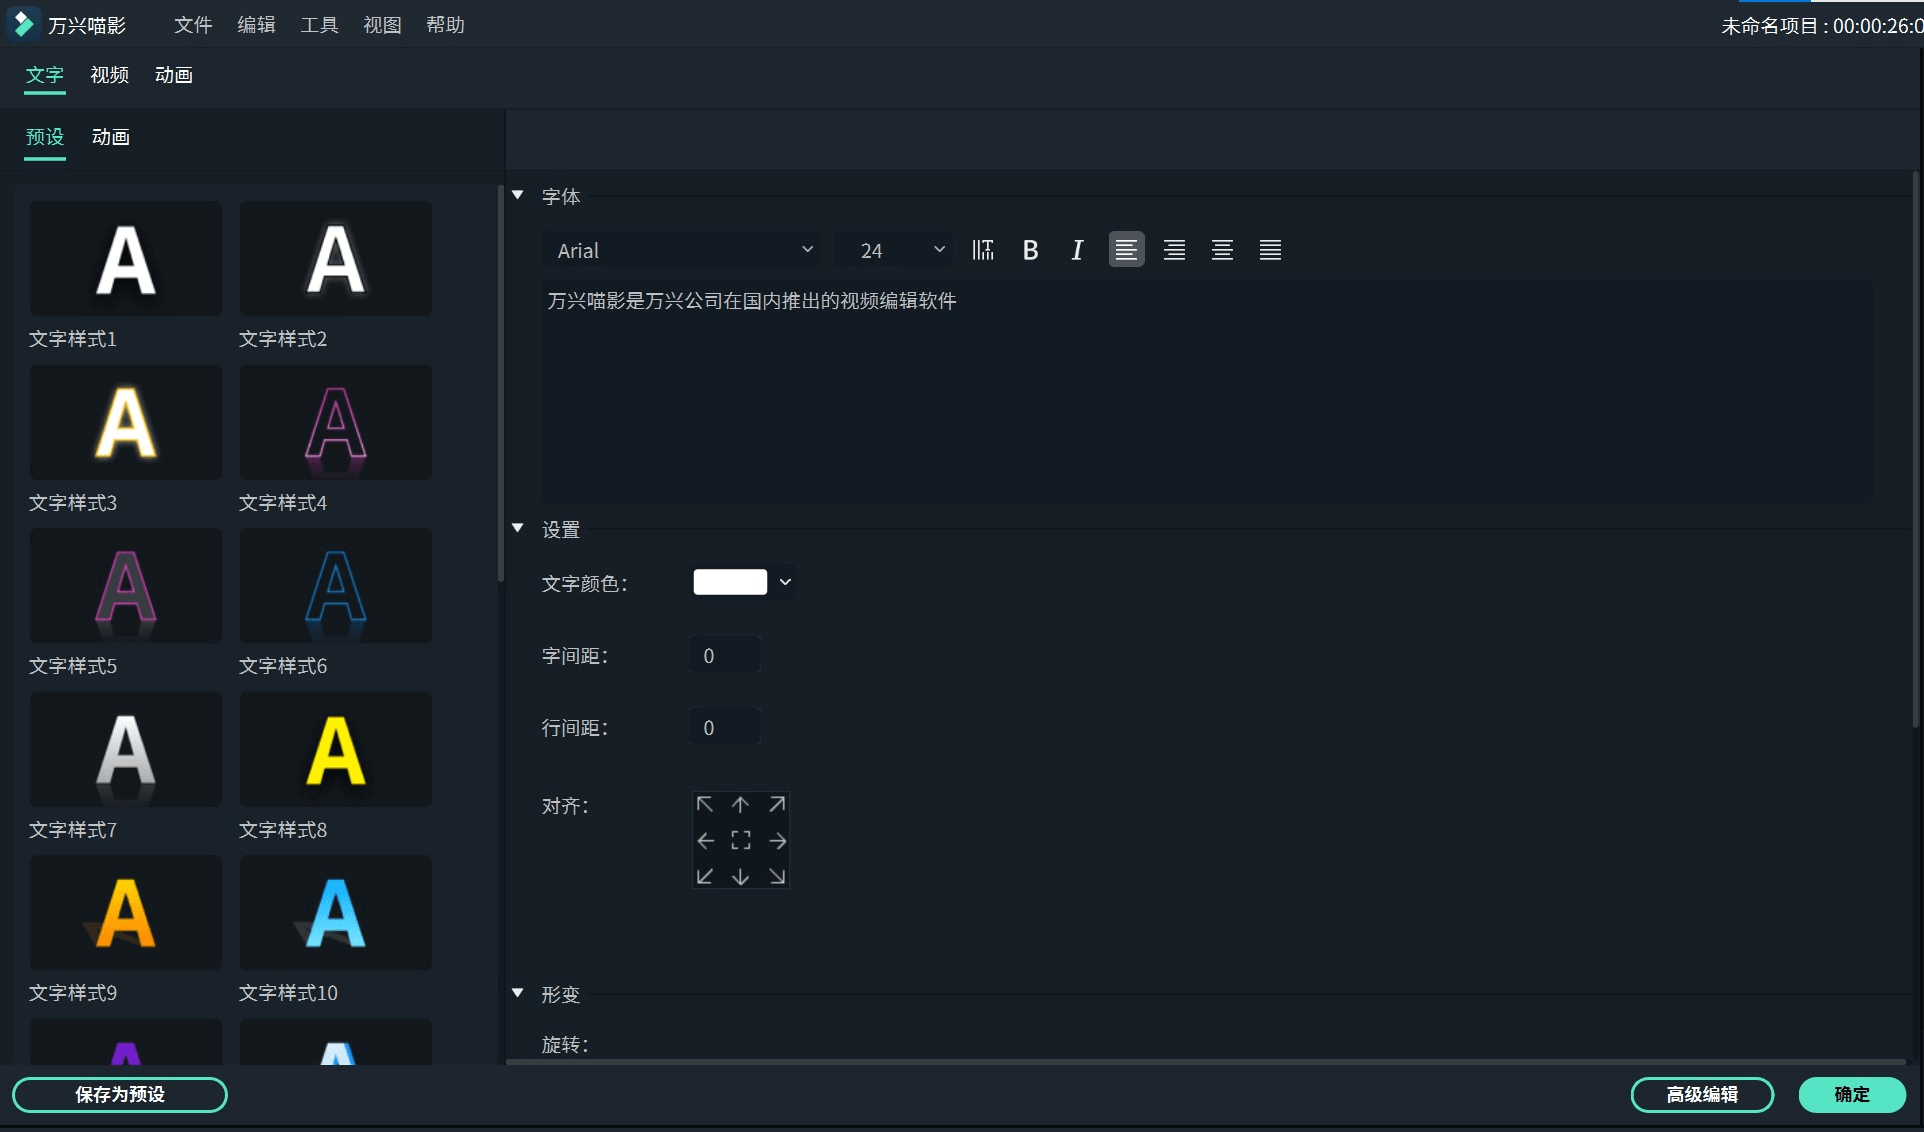The width and height of the screenshot is (1924, 1132).
Task: Align text to top-right corner
Action: tap(777, 805)
